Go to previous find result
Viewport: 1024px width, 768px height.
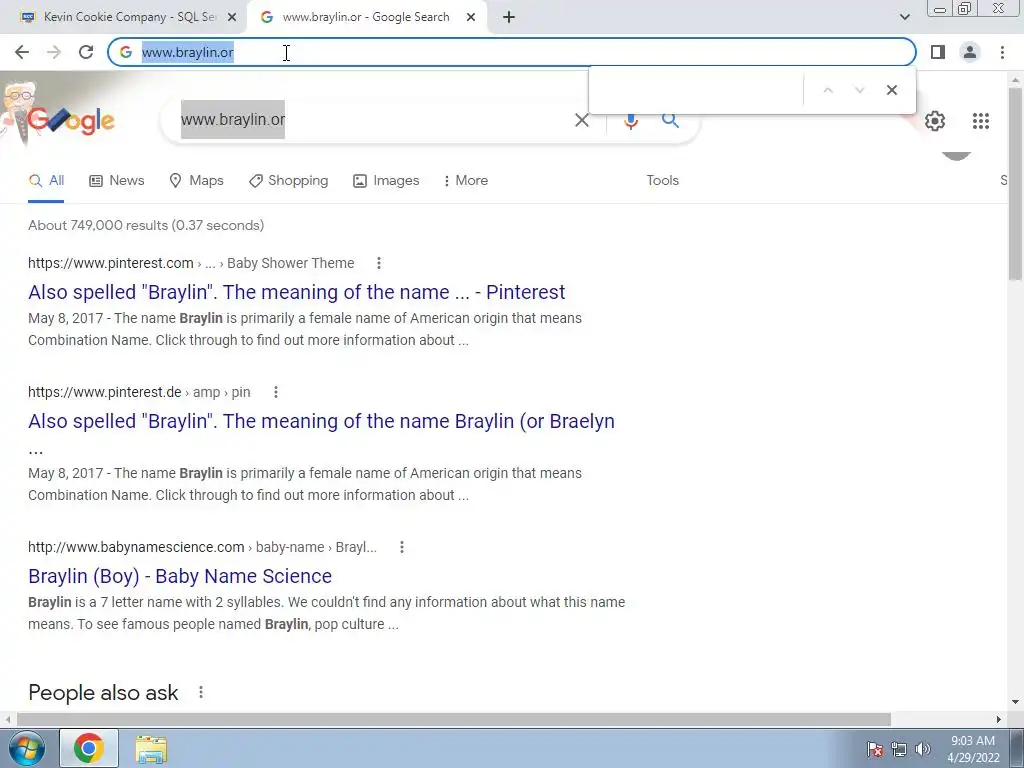click(828, 90)
